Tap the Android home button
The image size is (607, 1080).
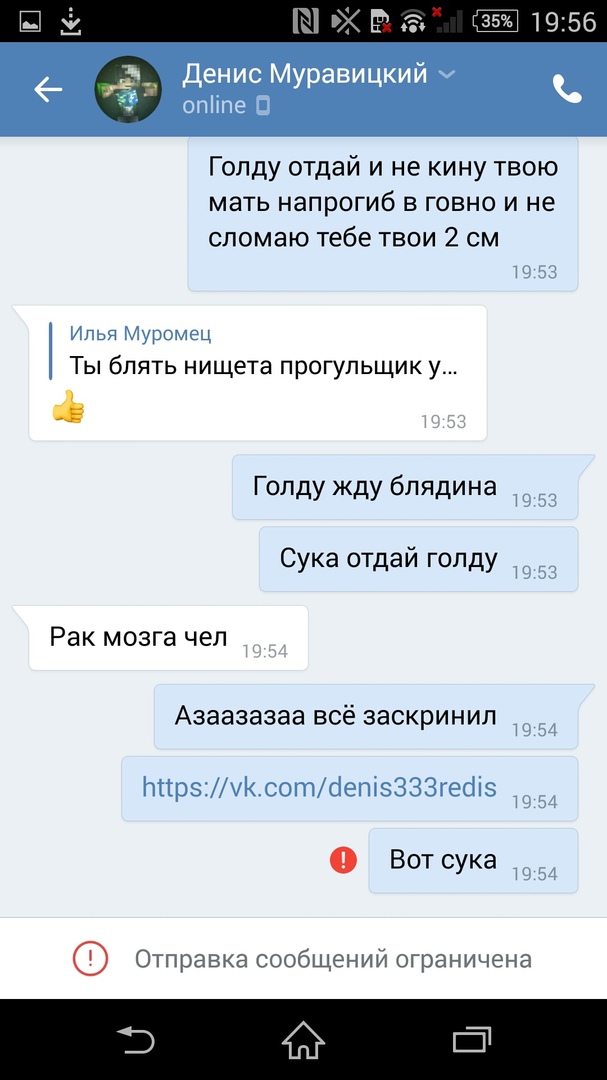pos(303,1039)
